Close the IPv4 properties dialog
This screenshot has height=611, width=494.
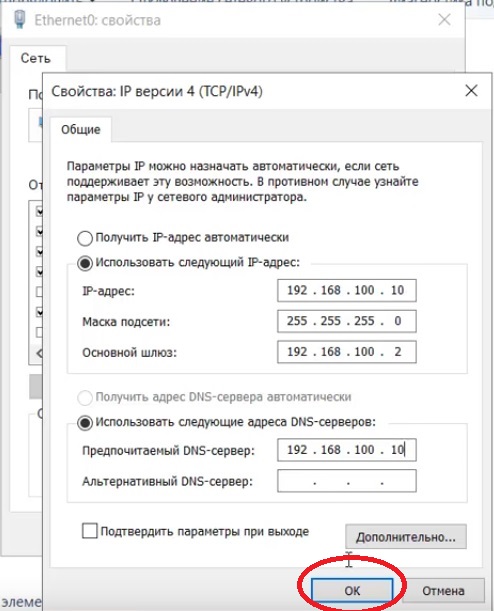click(471, 91)
